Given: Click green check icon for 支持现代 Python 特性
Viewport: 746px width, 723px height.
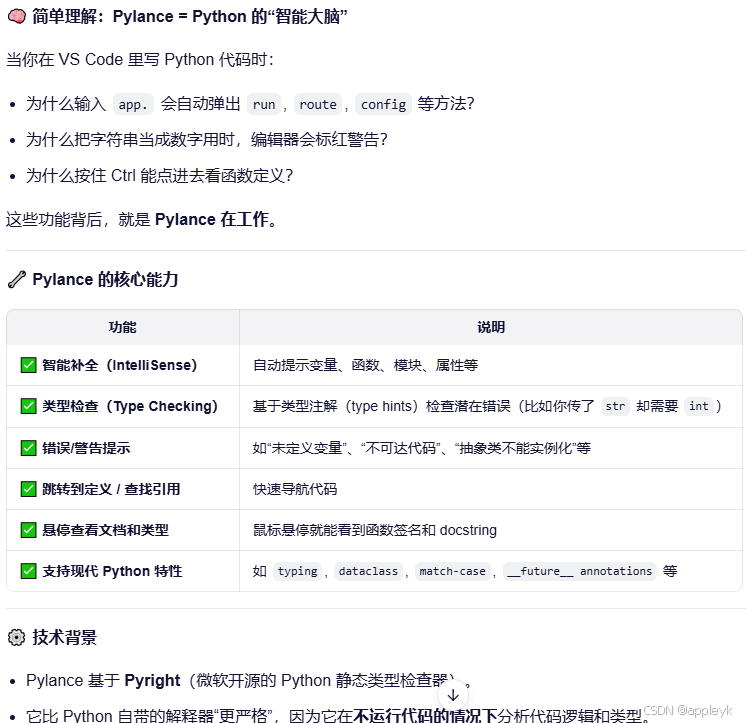Looking at the screenshot, I should click(x=29, y=571).
